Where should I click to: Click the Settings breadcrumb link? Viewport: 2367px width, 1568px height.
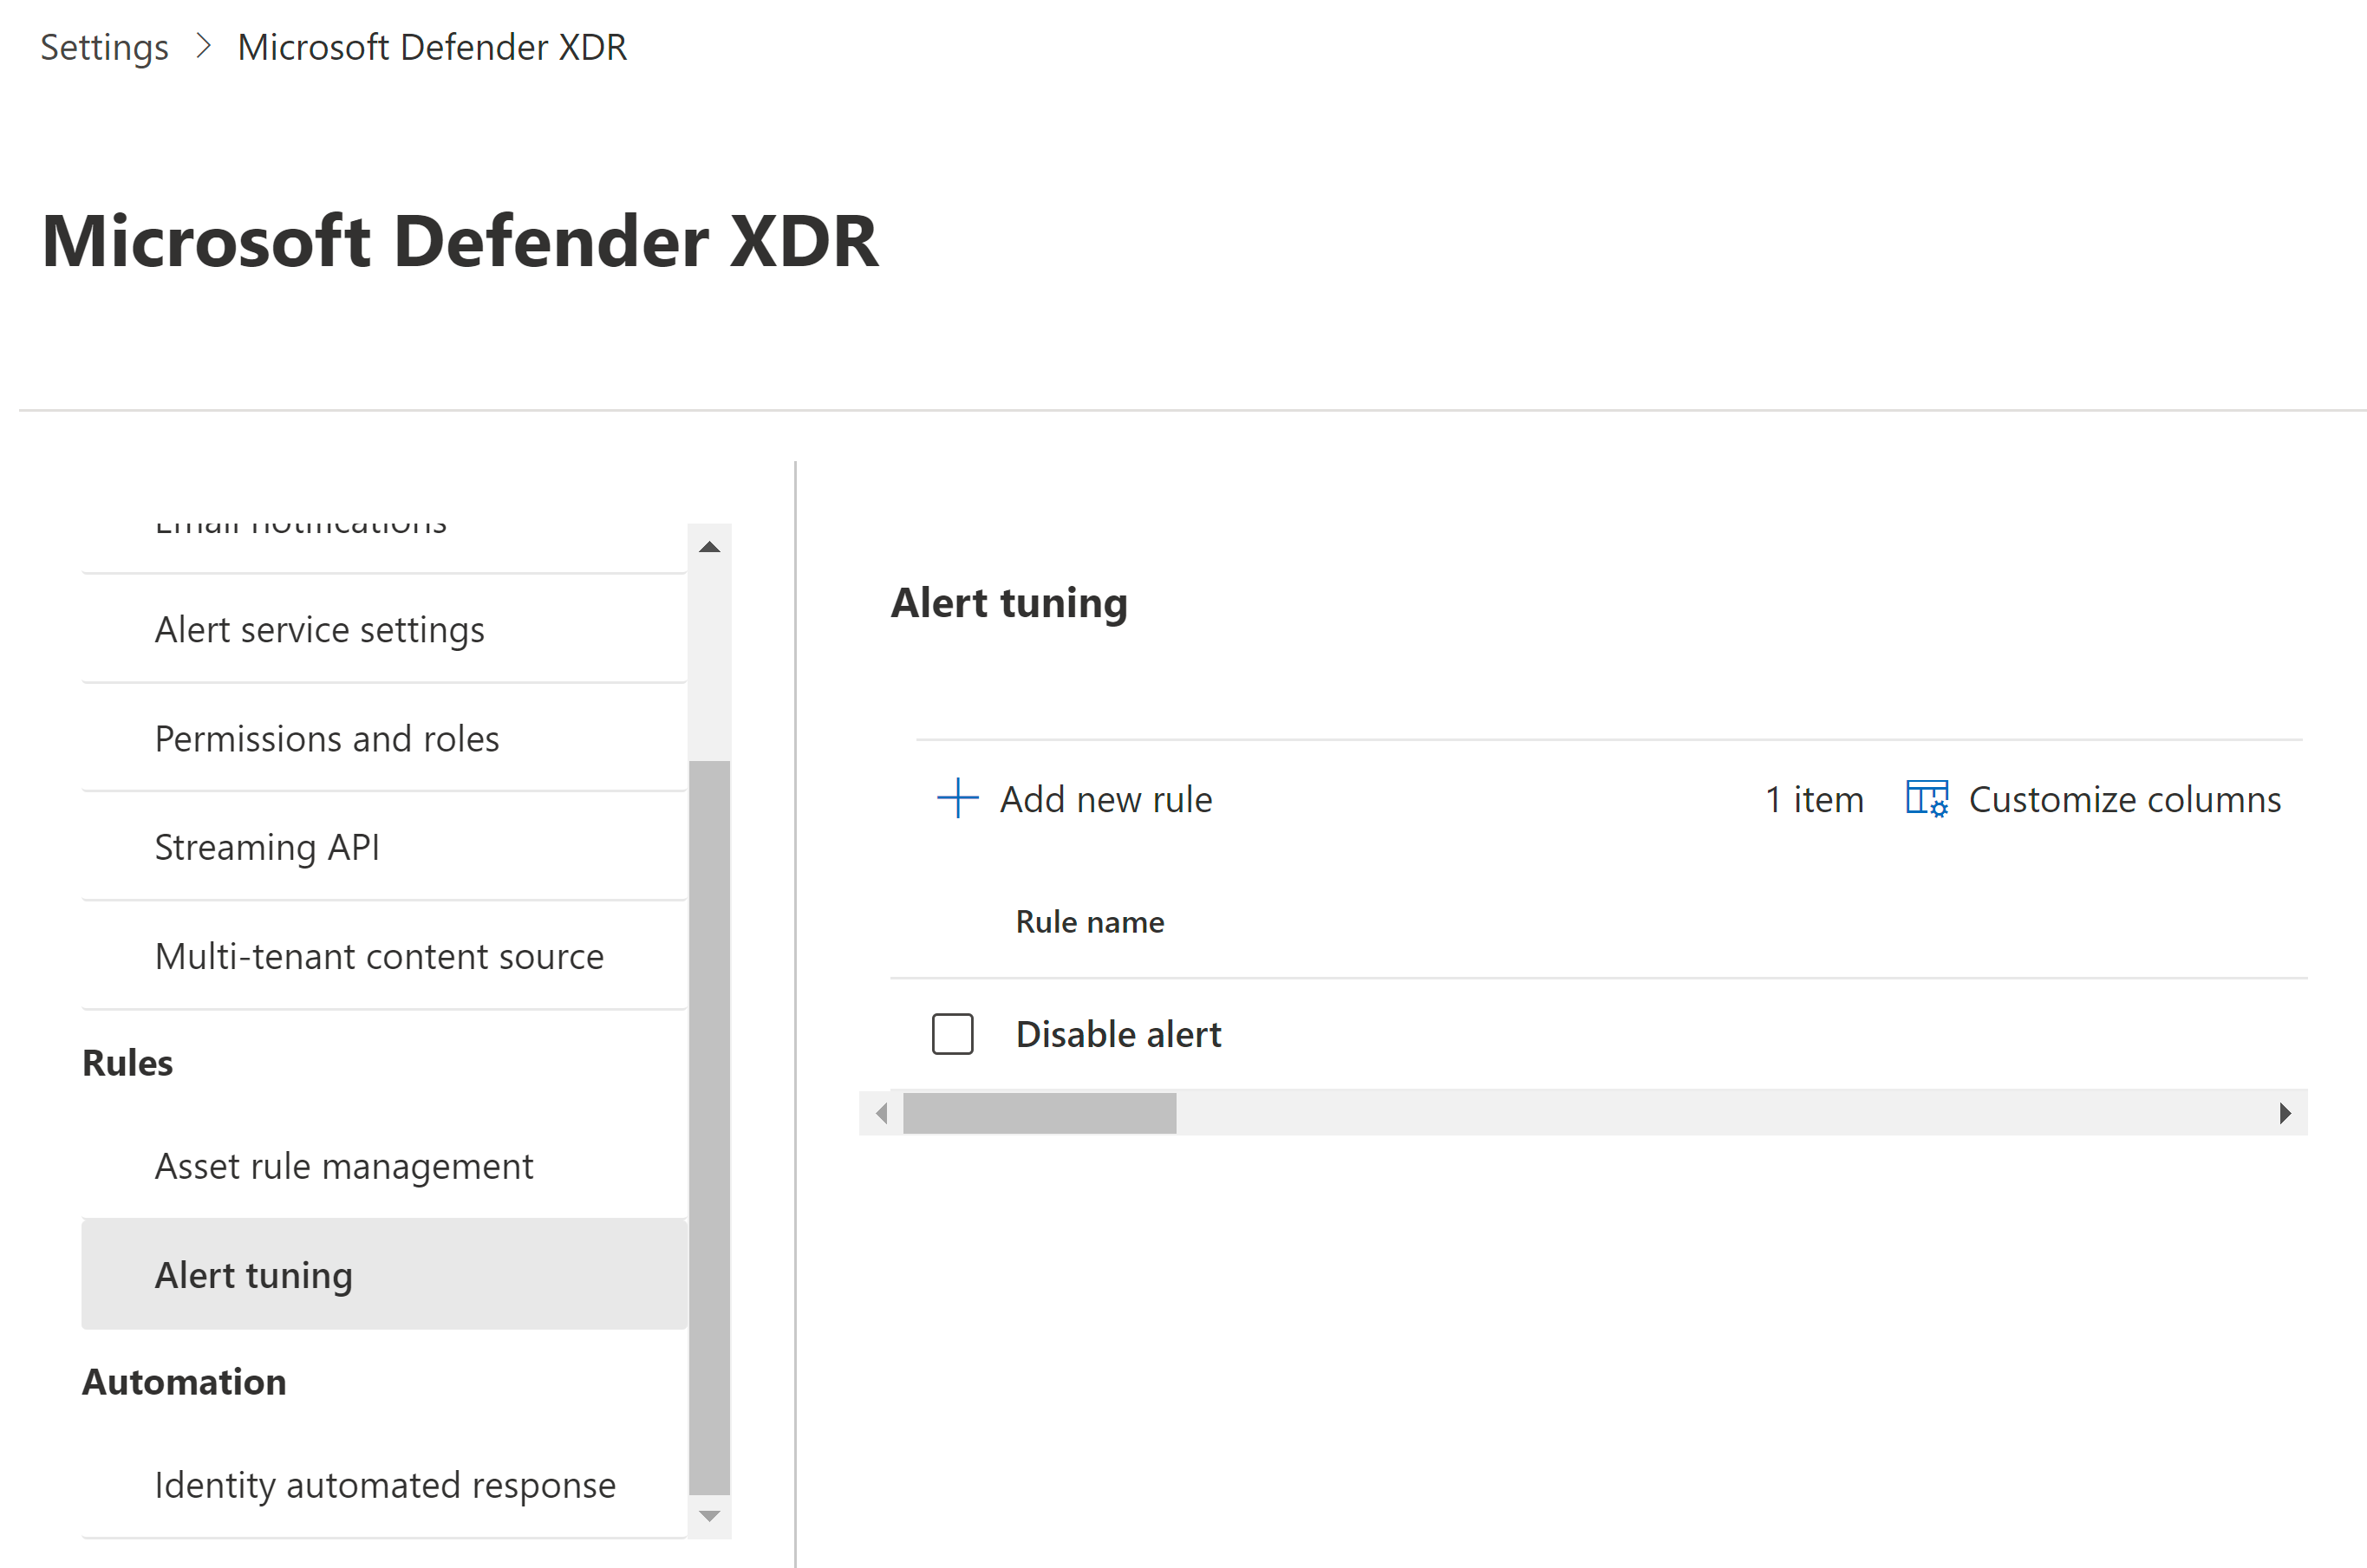104,47
